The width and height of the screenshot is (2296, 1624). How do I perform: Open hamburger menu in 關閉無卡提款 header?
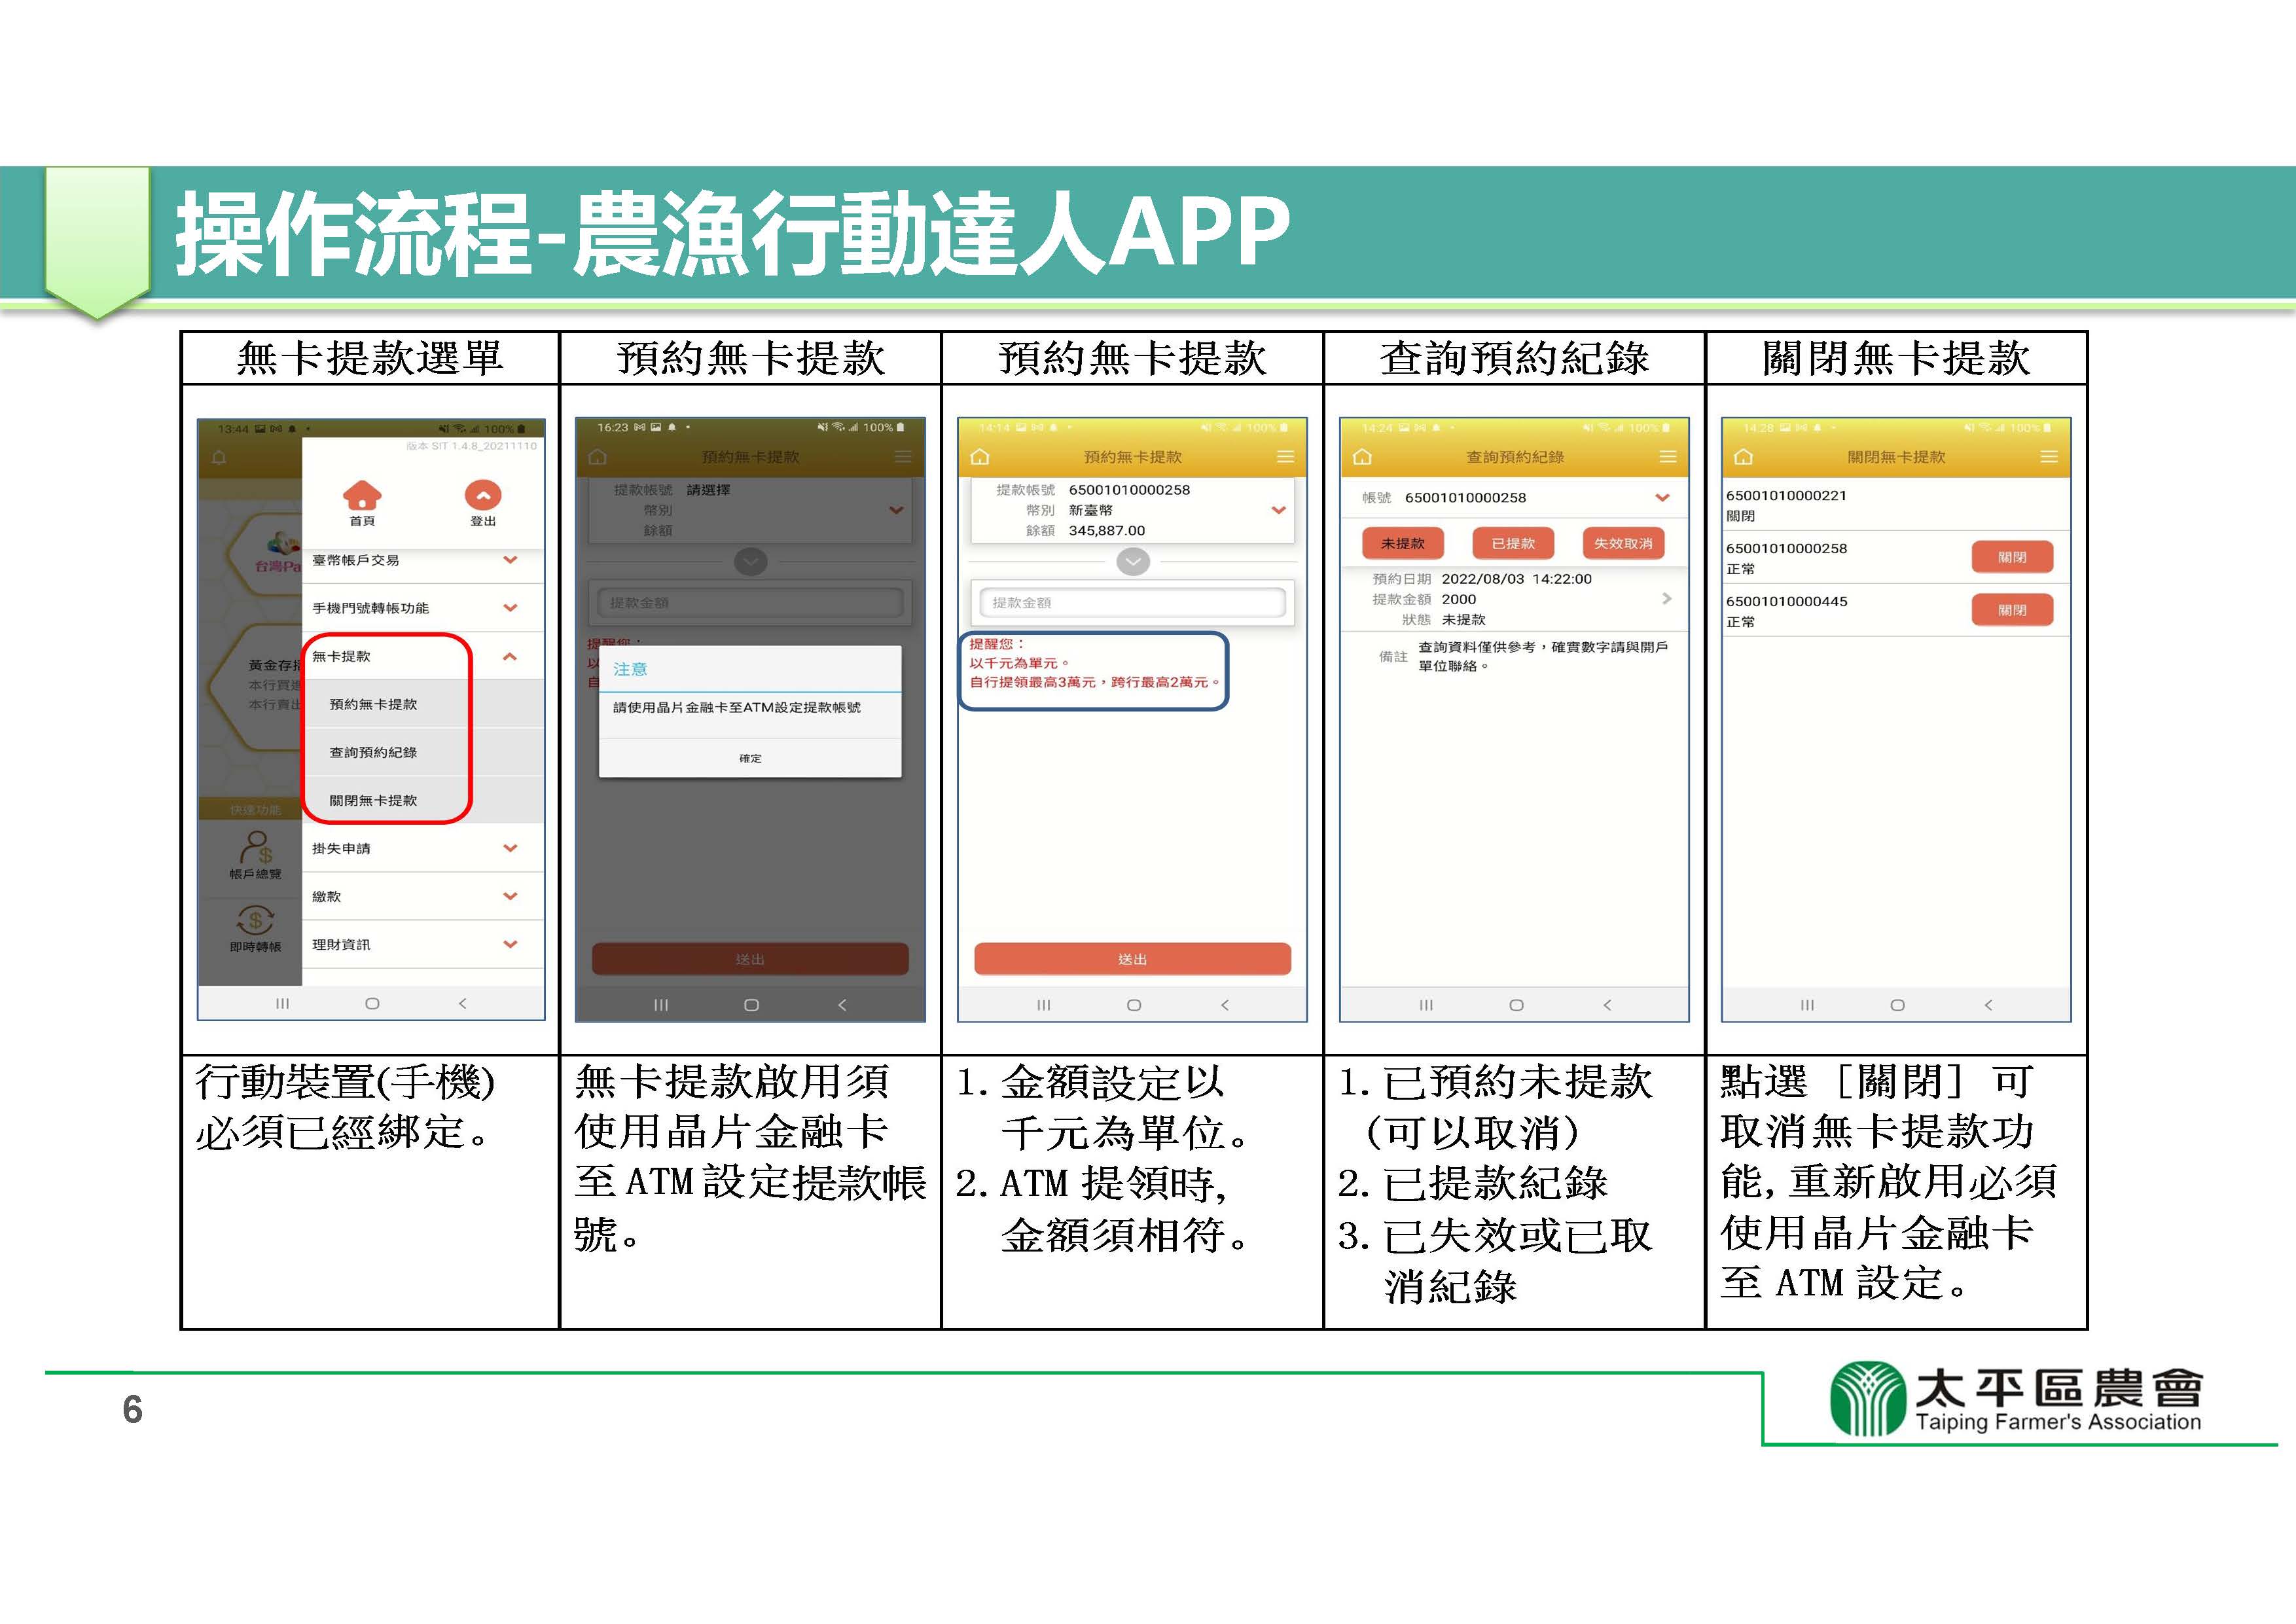[2049, 457]
